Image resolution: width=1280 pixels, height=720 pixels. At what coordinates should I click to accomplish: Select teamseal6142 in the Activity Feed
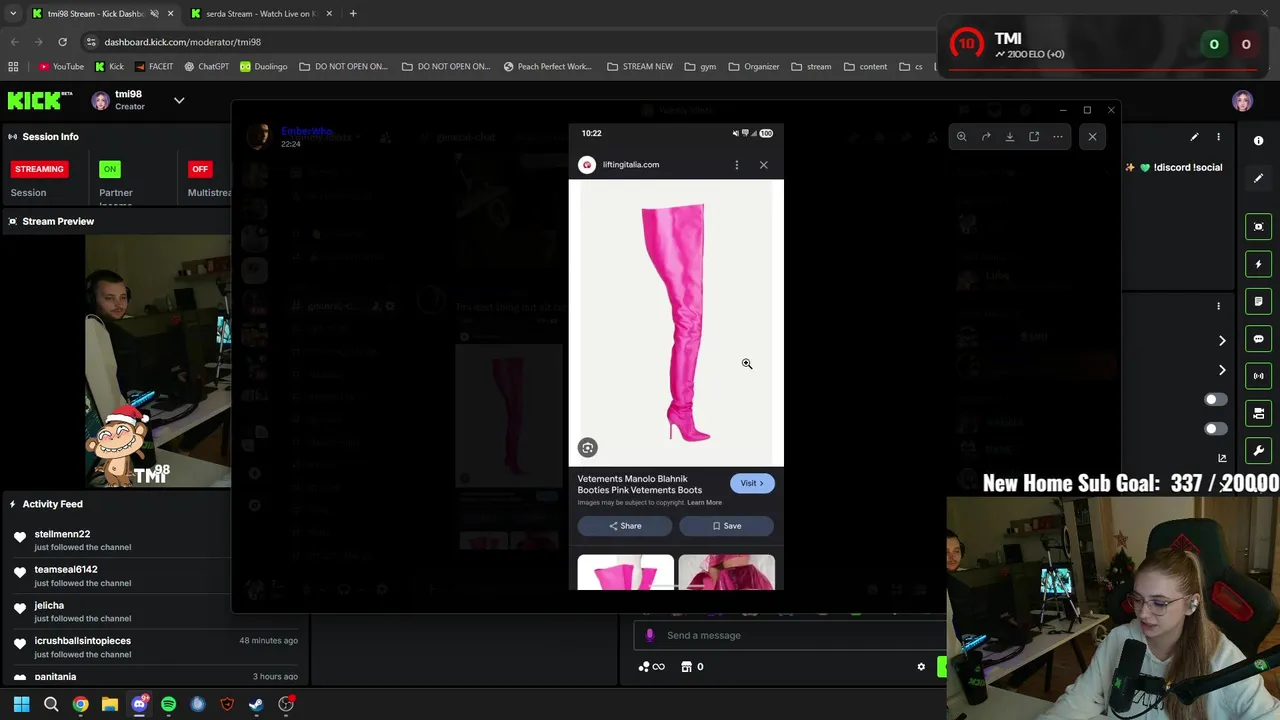66,569
